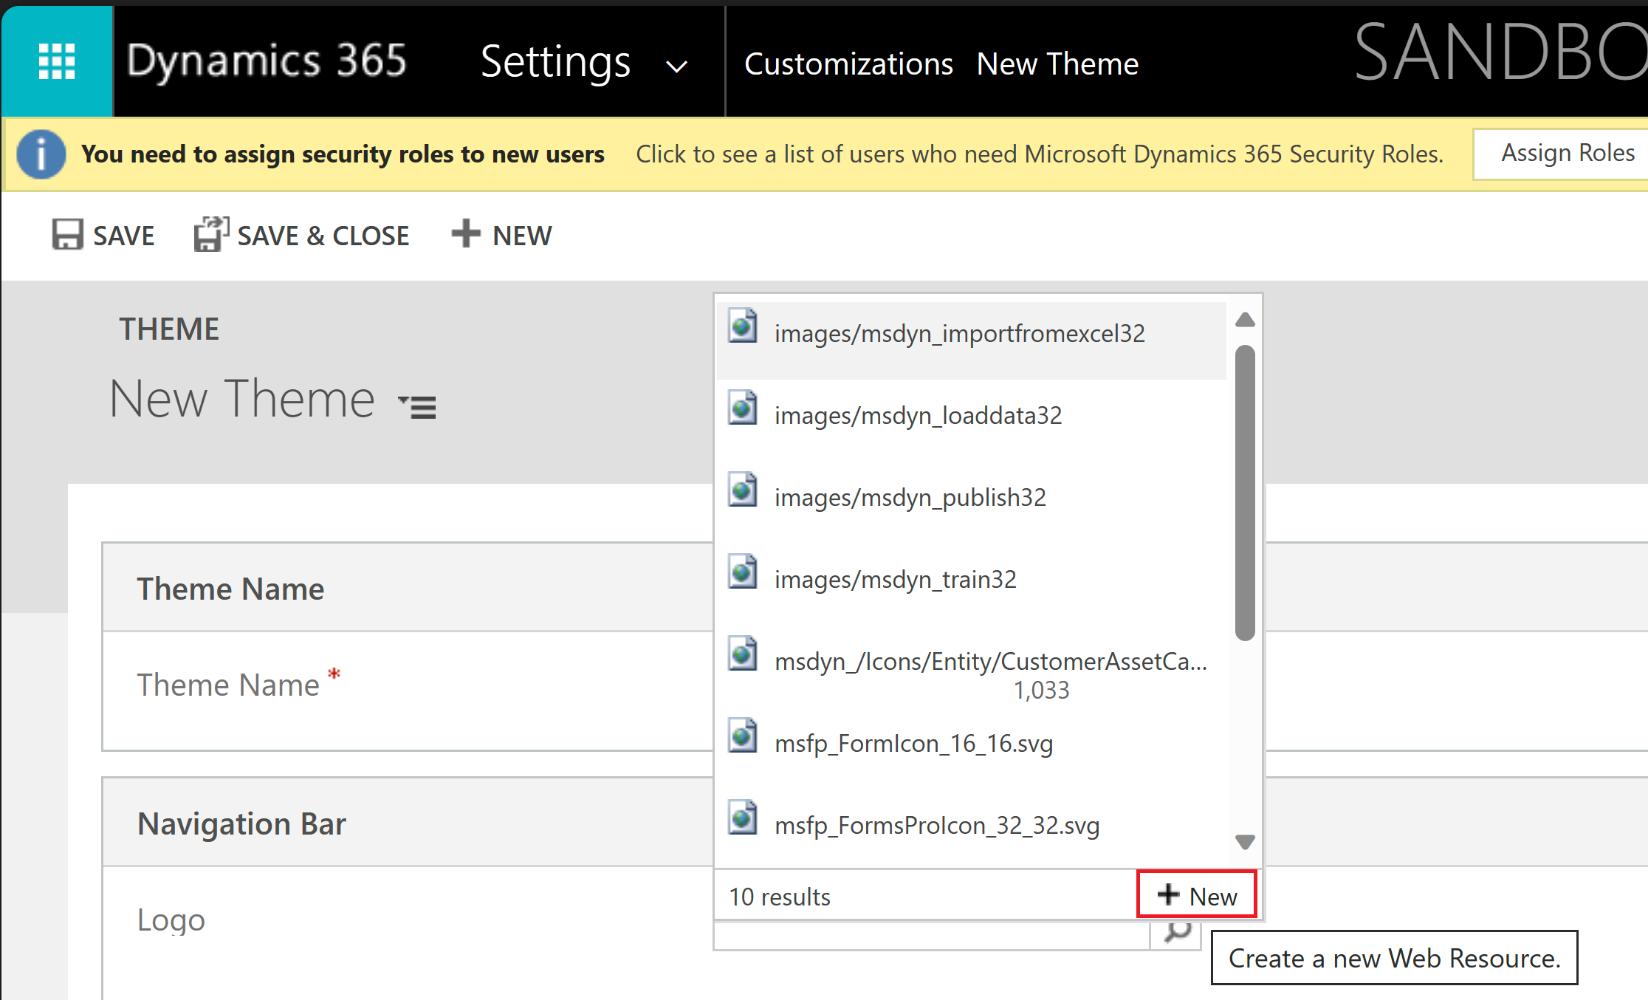Click the New Theme breadcrumb
This screenshot has width=1648, height=1000.
[1057, 64]
